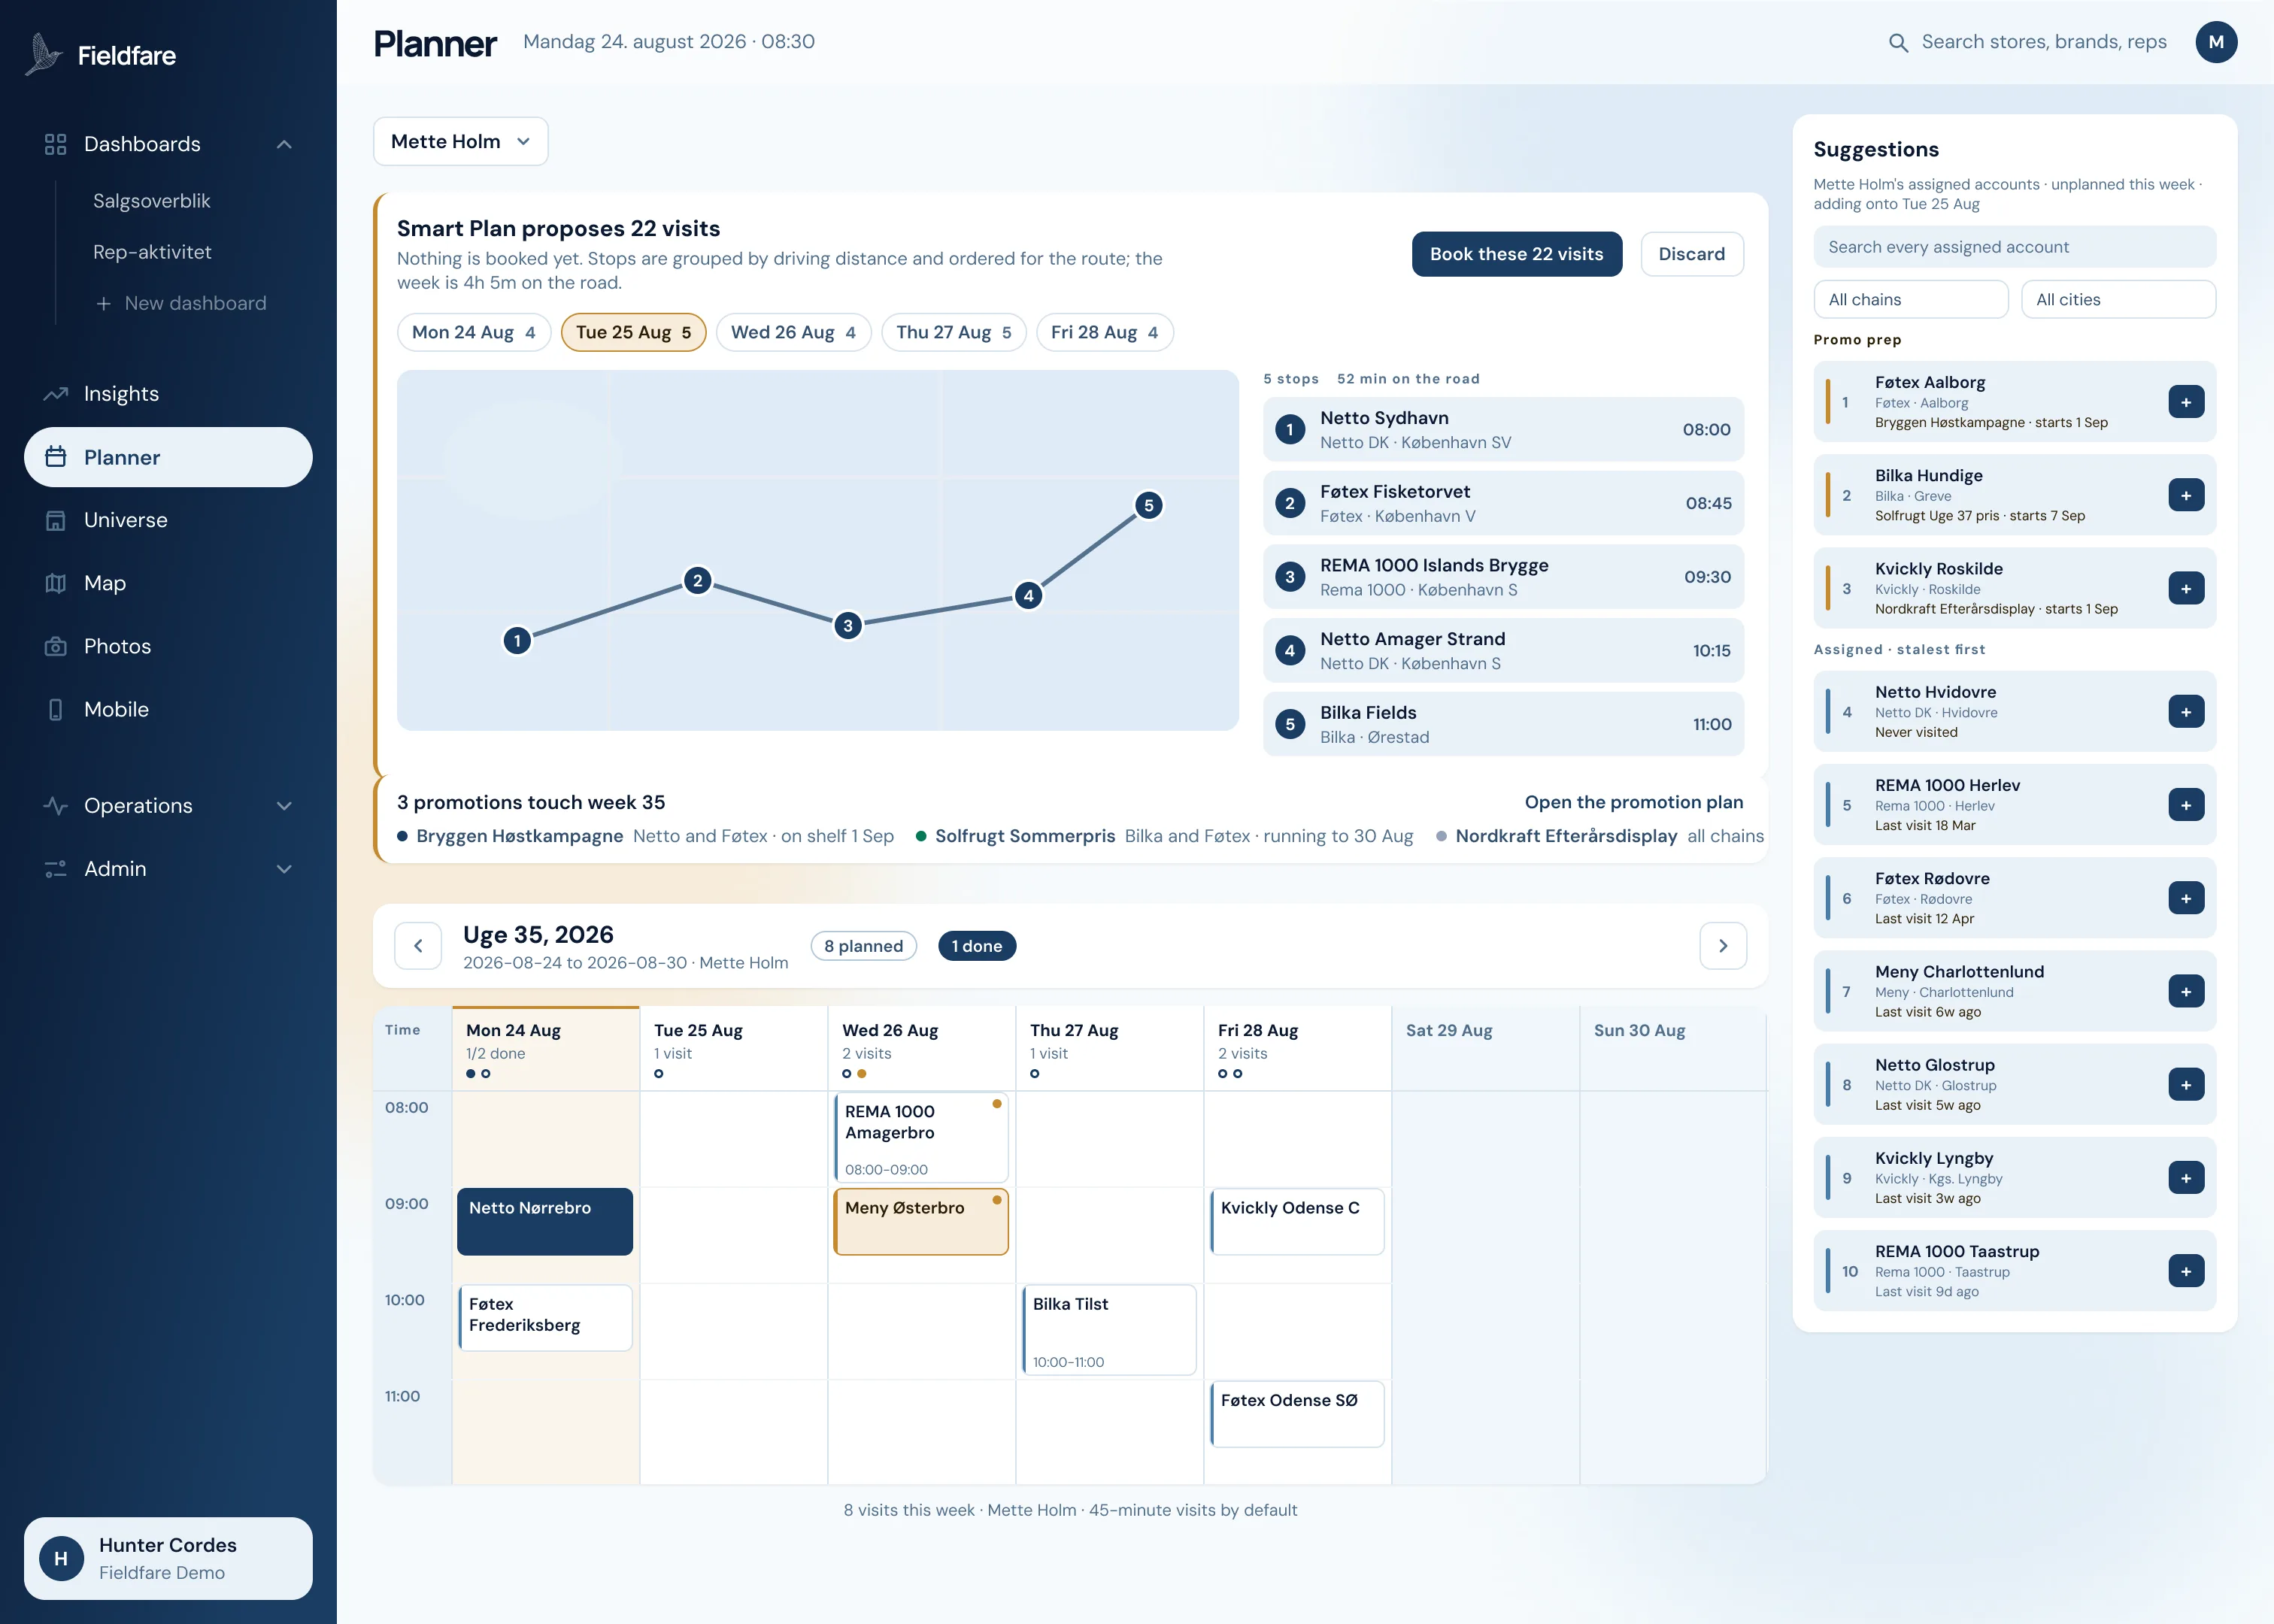This screenshot has height=1624, width=2274.
Task: Click the search magnifier icon
Action: click(1897, 42)
